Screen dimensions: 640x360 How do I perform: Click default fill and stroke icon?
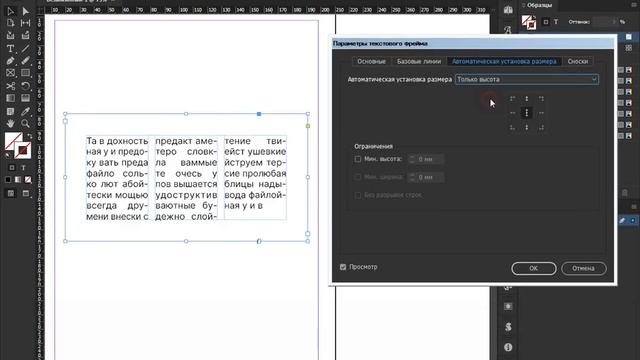coord(8,156)
